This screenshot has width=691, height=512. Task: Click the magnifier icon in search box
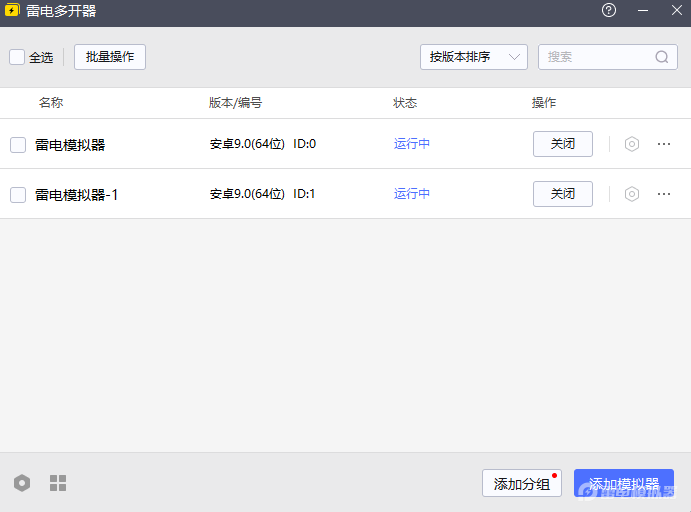pyautogui.click(x=662, y=57)
